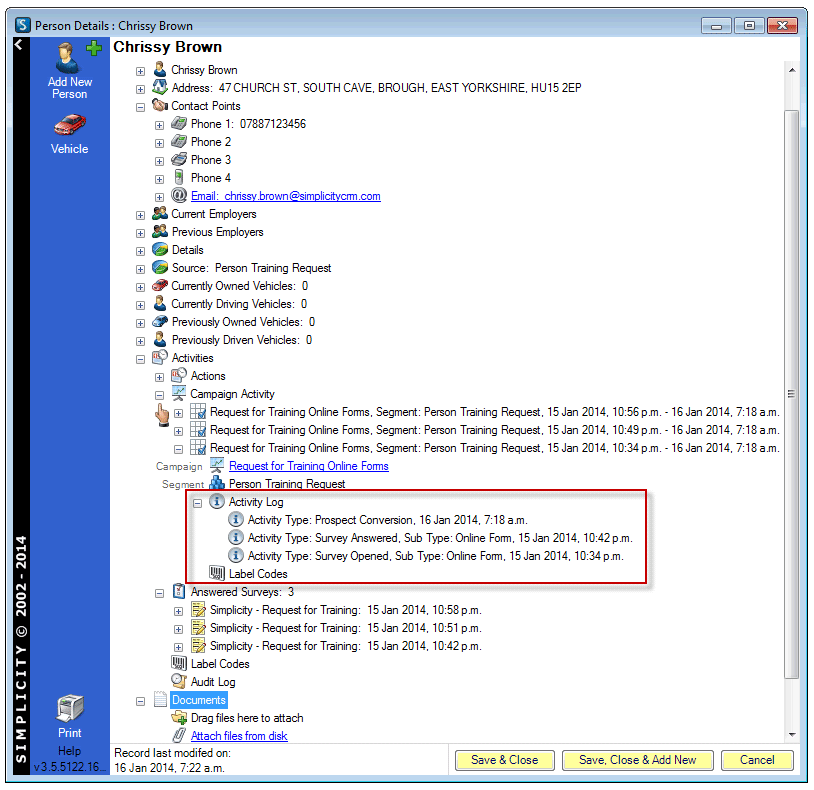814x790 pixels.
Task: Collapse the Contact Points node
Action: [x=140, y=107]
